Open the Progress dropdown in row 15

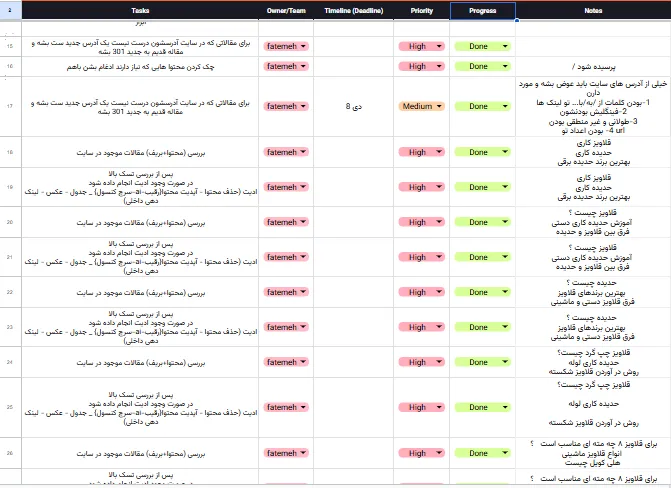point(482,46)
